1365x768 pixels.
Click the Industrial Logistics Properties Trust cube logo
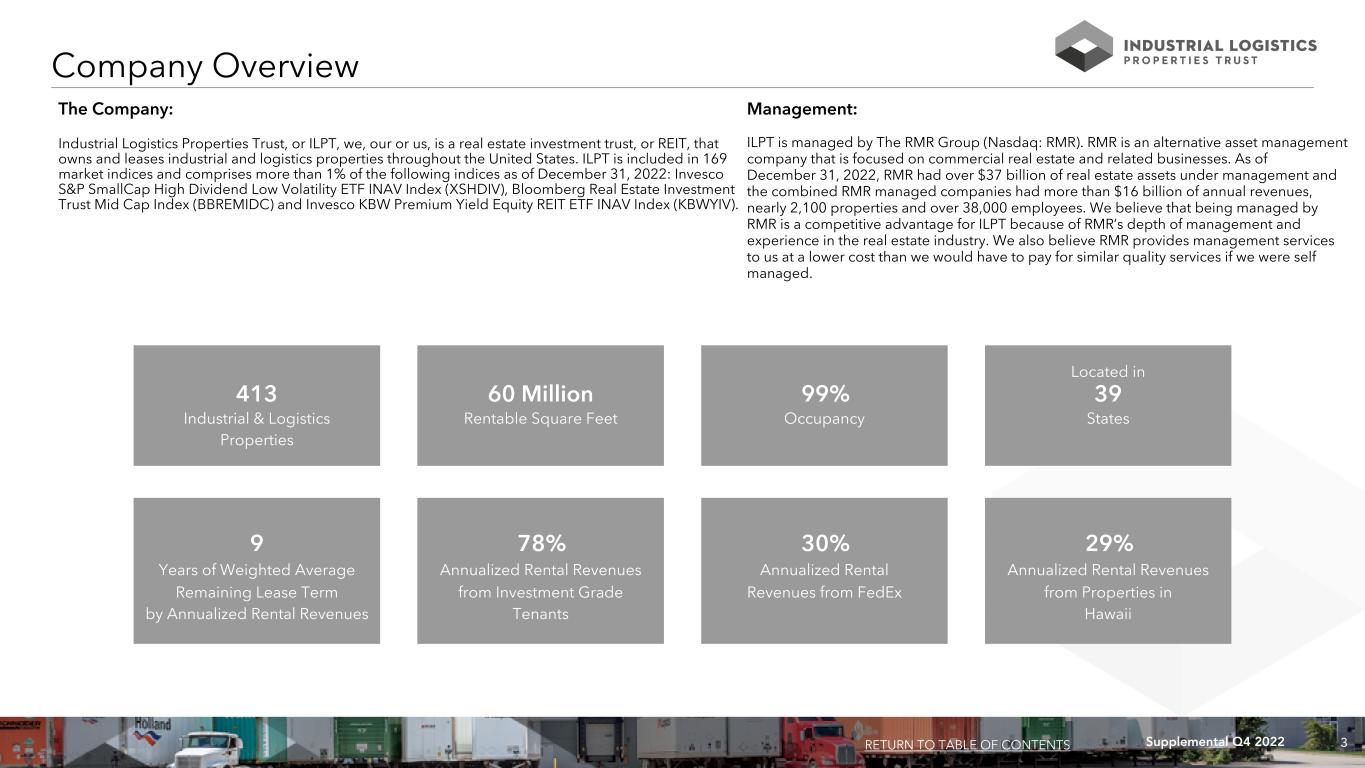(1084, 46)
